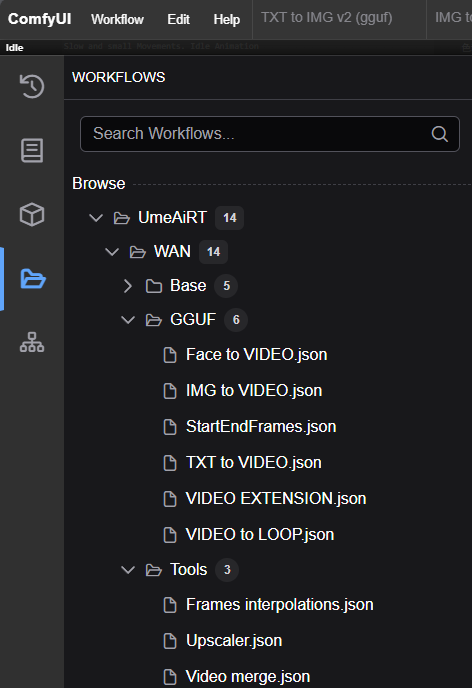Expand the Base folder chevron

pos(128,286)
